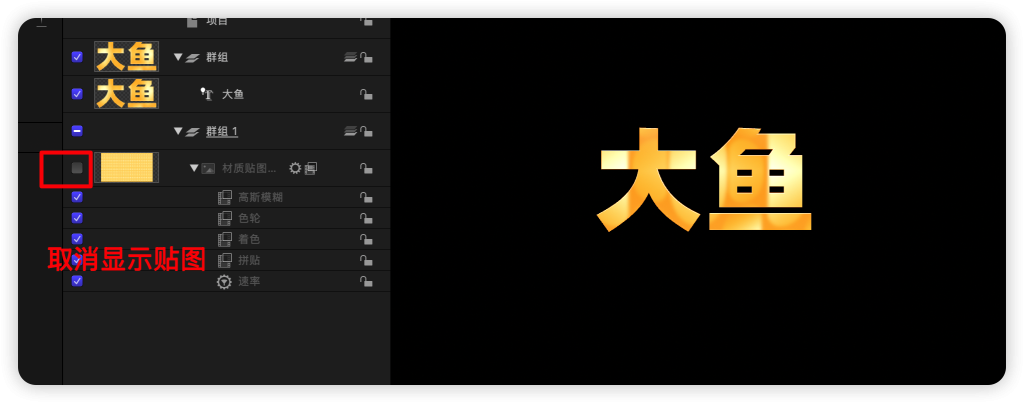
Task: Click the behaviors gear icon on 材质贴图
Action: (x=295, y=168)
